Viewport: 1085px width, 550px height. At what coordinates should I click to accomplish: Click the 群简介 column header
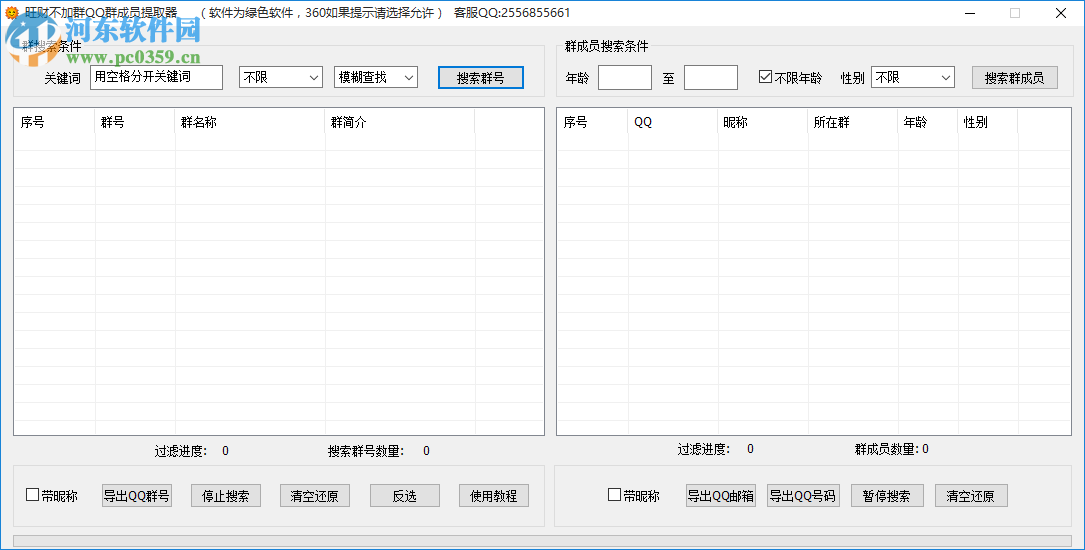pyautogui.click(x=400, y=122)
